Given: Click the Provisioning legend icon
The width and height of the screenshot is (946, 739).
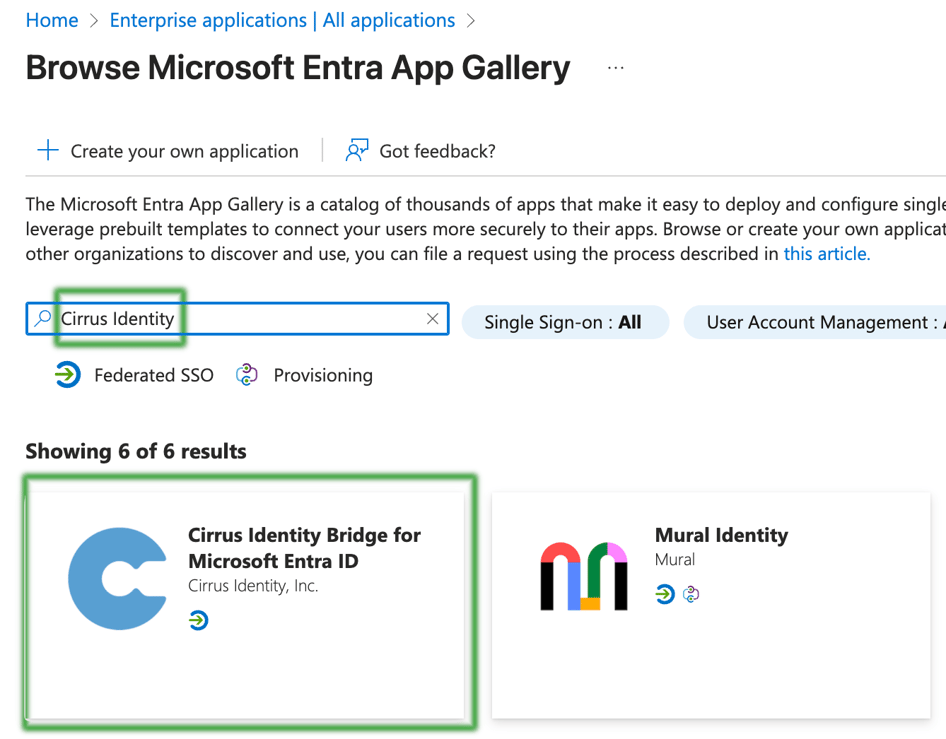Looking at the screenshot, I should 247,375.
